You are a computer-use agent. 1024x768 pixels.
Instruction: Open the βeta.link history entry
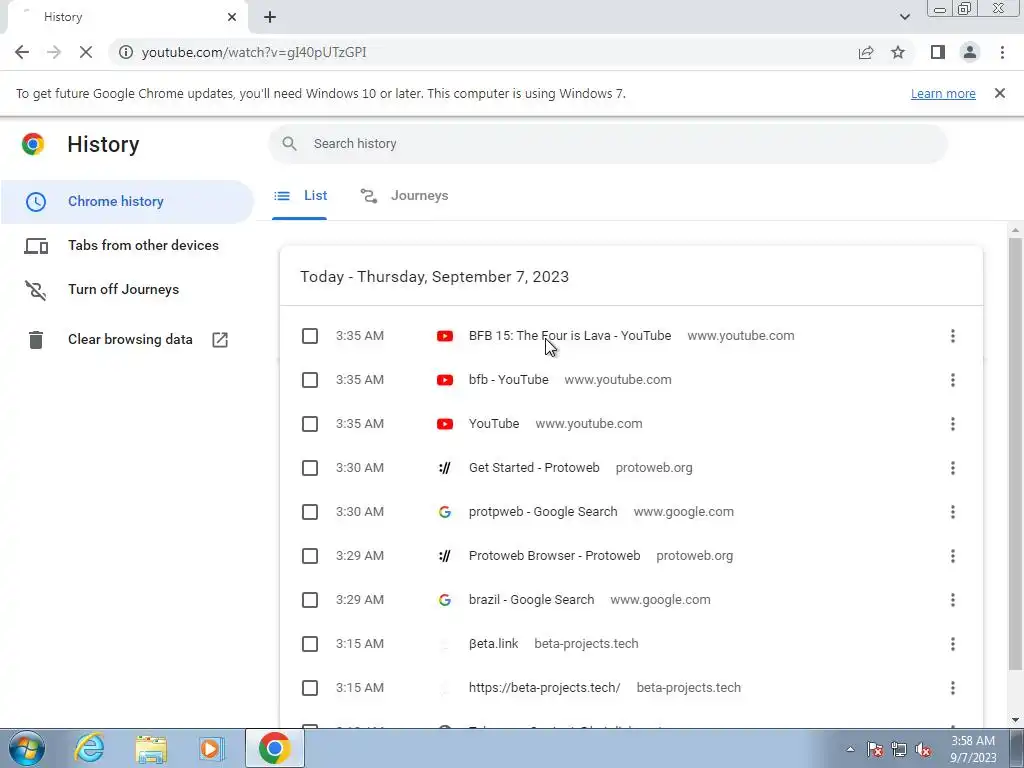pyautogui.click(x=493, y=644)
